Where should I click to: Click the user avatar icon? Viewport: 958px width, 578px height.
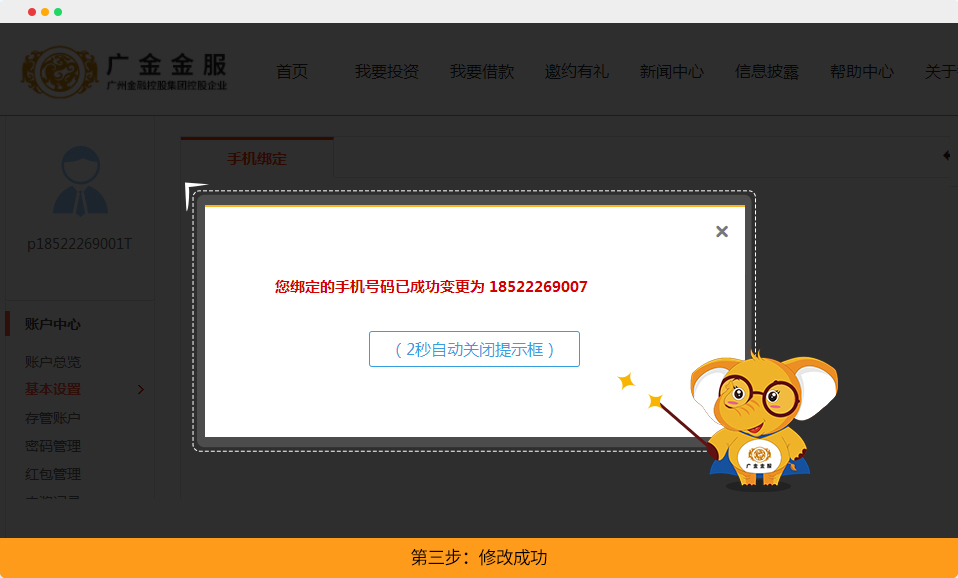click(x=80, y=182)
